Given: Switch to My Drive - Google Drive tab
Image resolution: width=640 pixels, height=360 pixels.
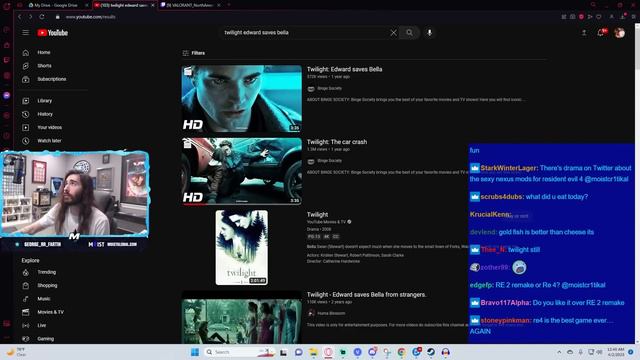Looking at the screenshot, I should click(x=56, y=5).
